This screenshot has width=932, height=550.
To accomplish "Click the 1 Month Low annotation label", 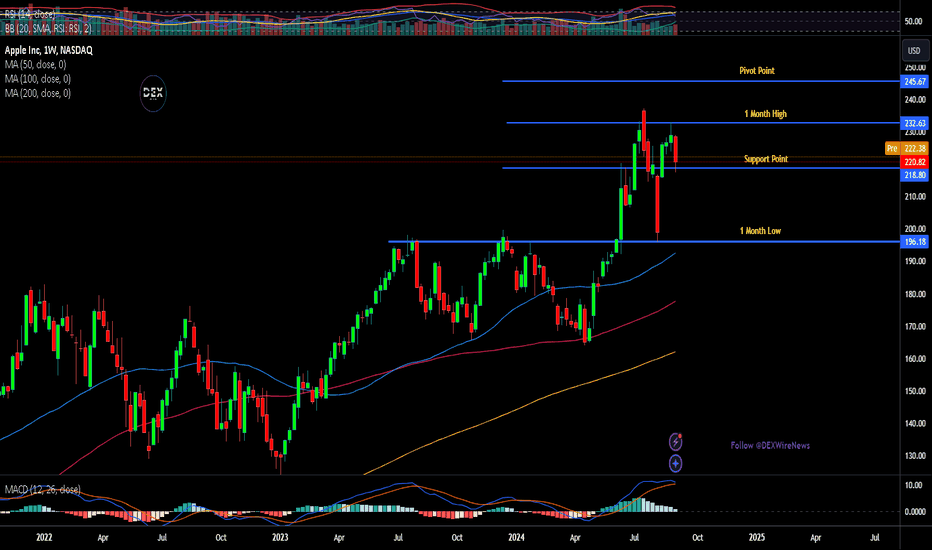I will (x=760, y=231).
